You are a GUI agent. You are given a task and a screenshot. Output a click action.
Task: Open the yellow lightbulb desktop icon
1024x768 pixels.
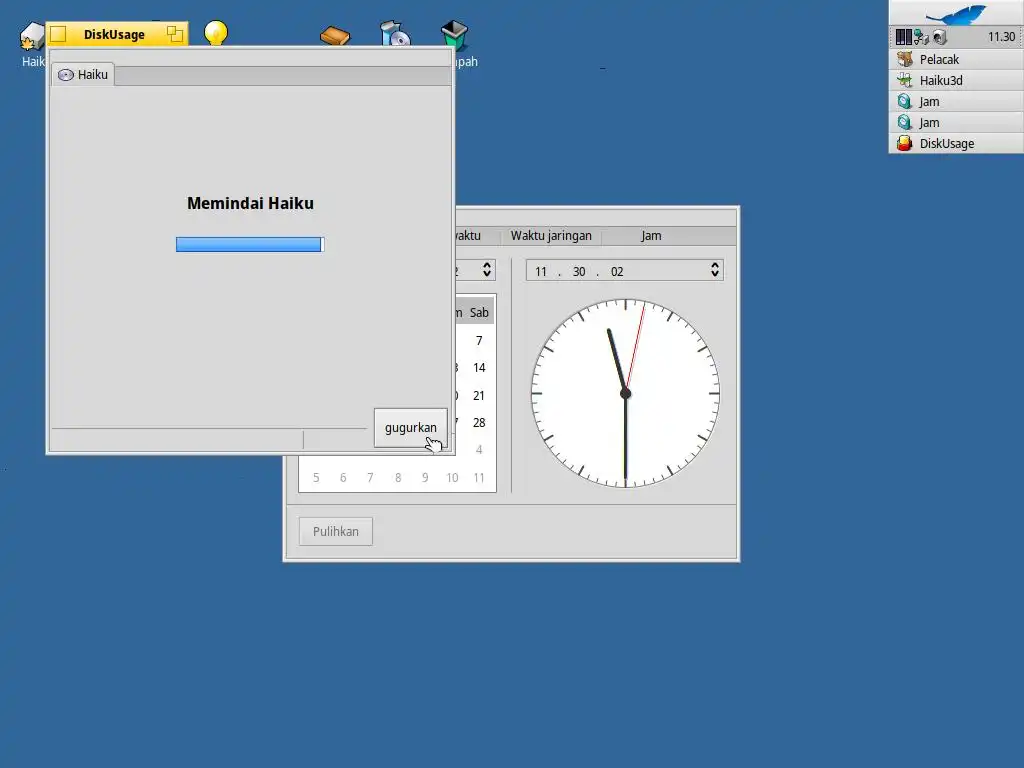coord(216,33)
